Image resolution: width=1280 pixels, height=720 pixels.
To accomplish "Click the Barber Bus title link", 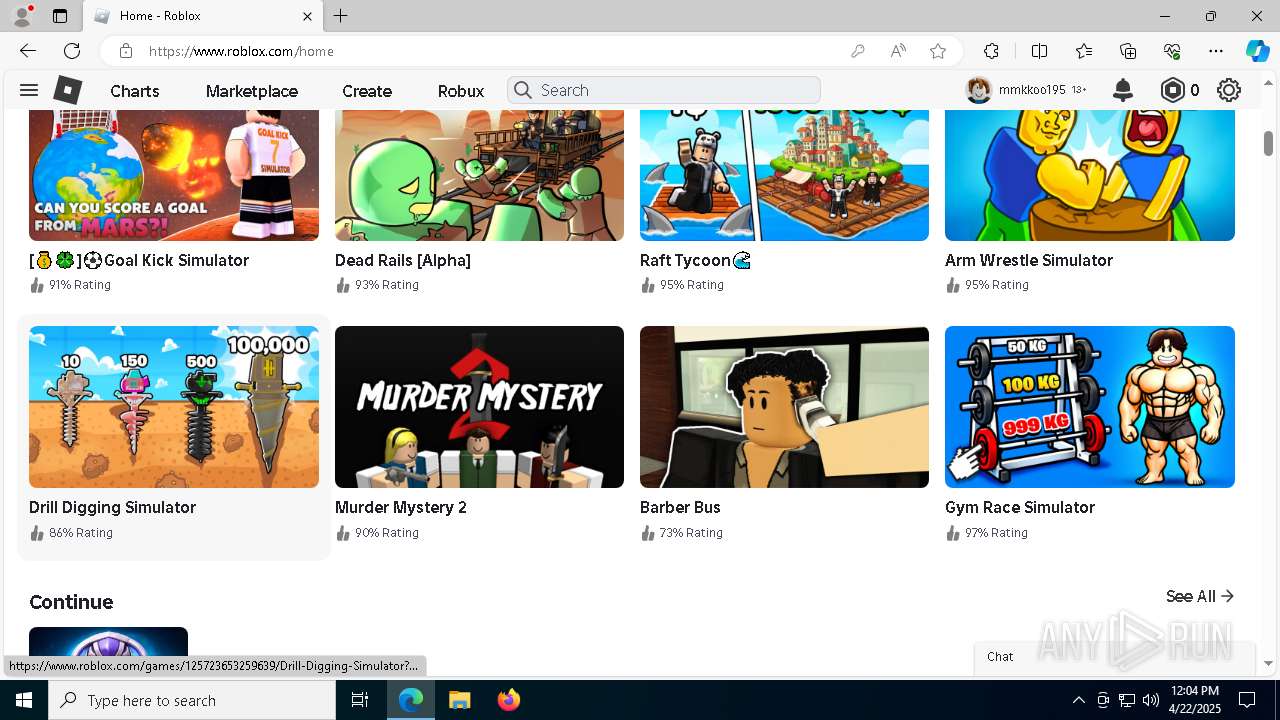I will click(680, 507).
